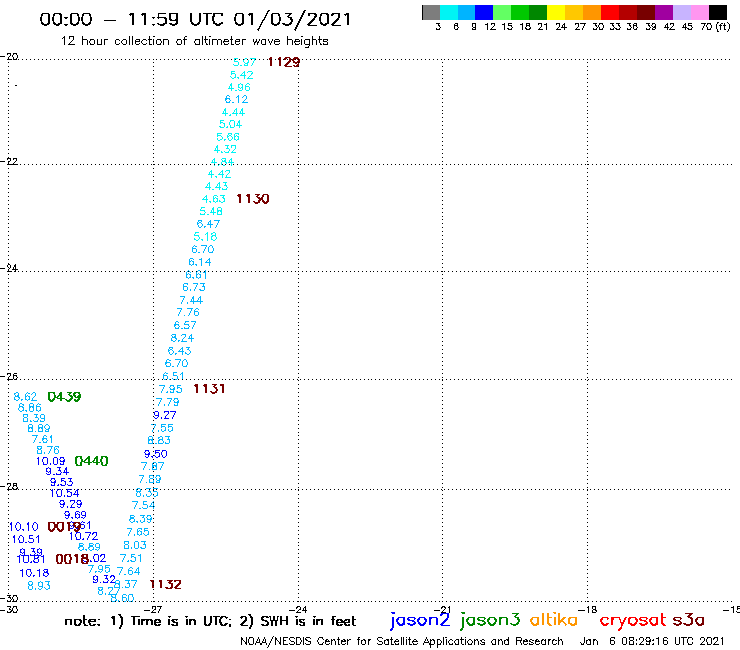This screenshot has height=650, width=740.
Task: Click the wave height value 5.18
Action: 205,236
